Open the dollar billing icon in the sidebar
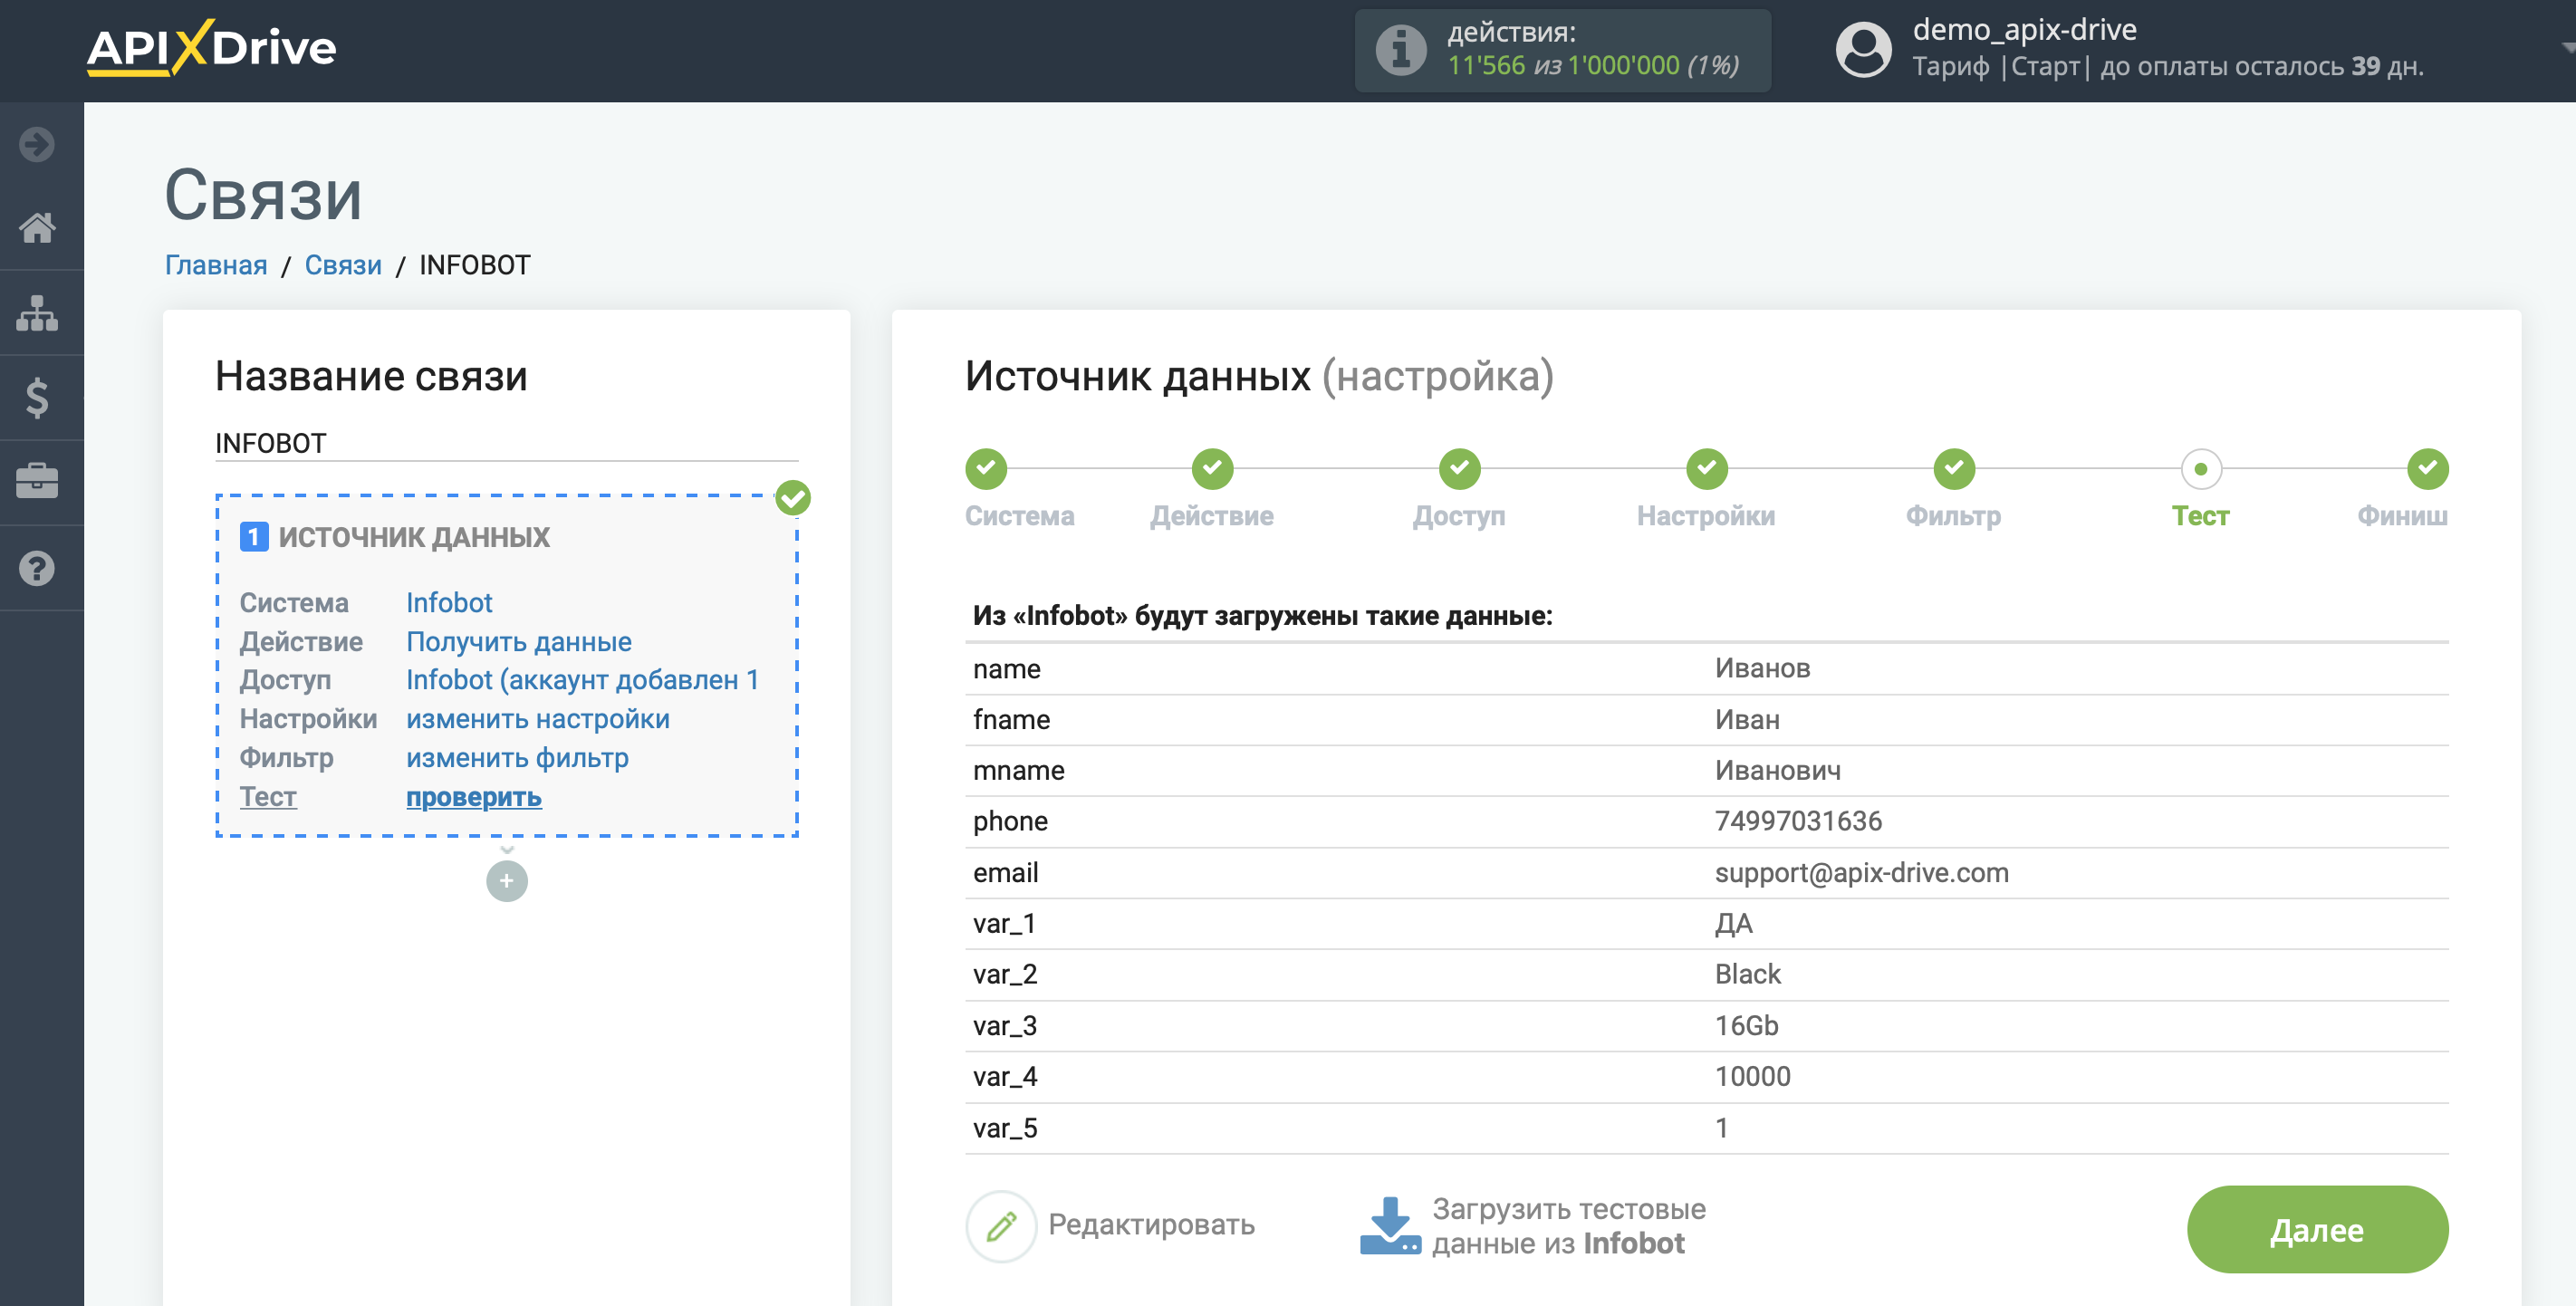 pos(37,398)
